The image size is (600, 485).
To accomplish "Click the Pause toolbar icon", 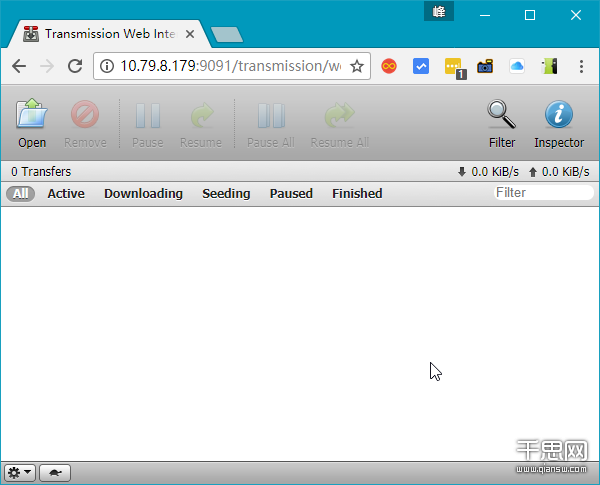I will click(x=148, y=115).
